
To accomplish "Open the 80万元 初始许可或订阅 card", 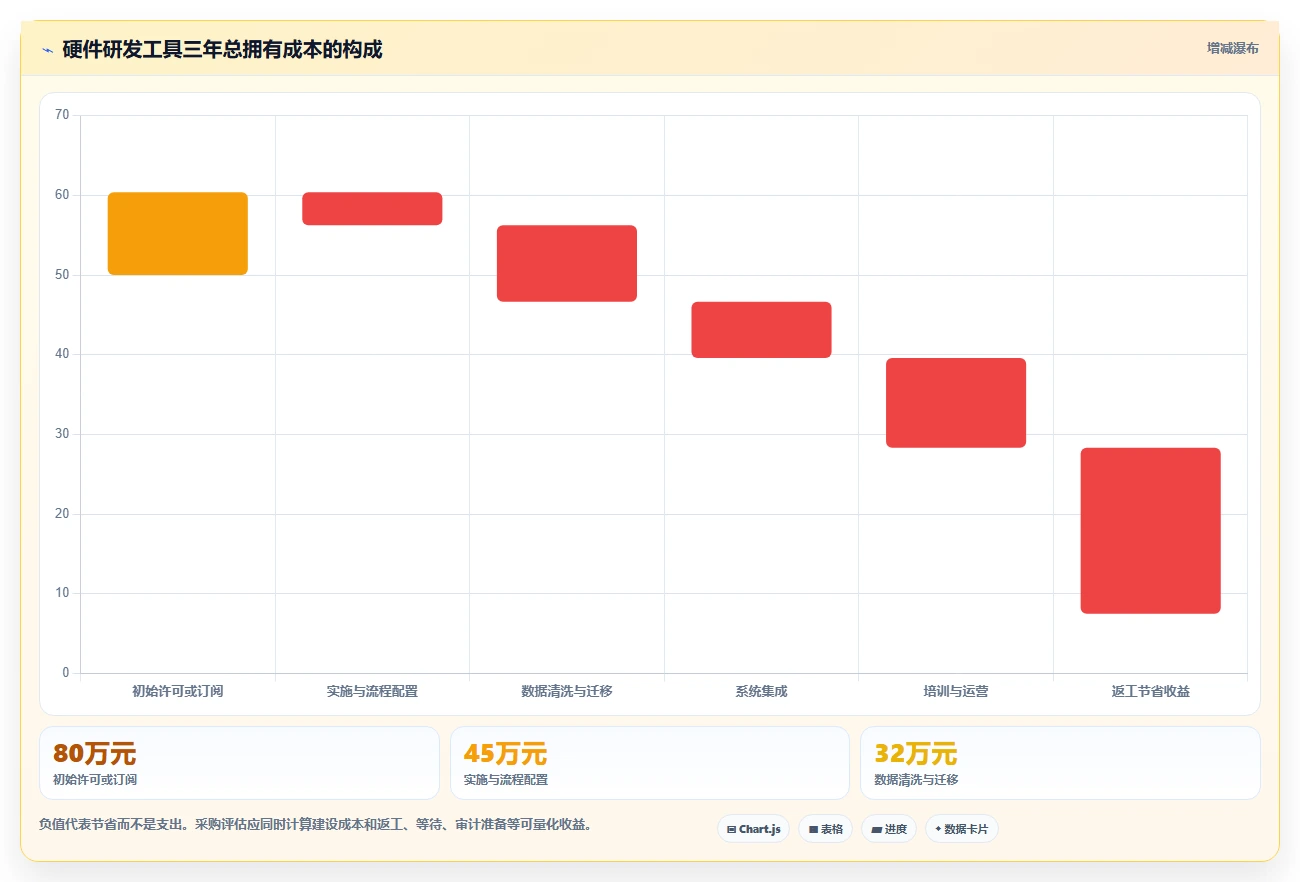I will click(239, 763).
